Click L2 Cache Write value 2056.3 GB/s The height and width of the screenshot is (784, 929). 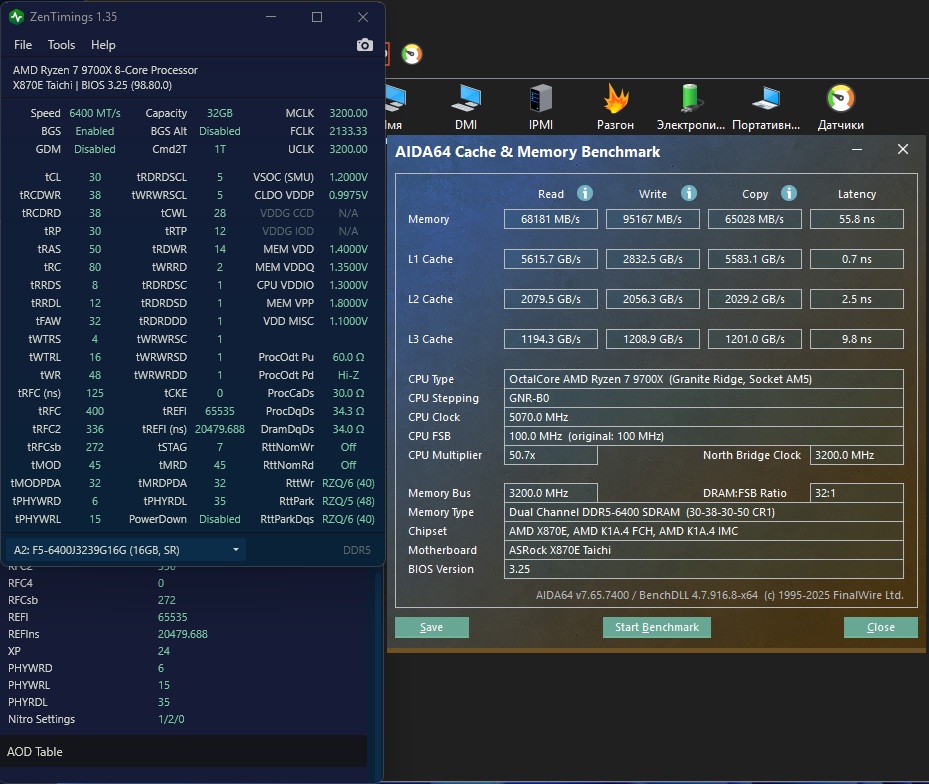(x=652, y=299)
